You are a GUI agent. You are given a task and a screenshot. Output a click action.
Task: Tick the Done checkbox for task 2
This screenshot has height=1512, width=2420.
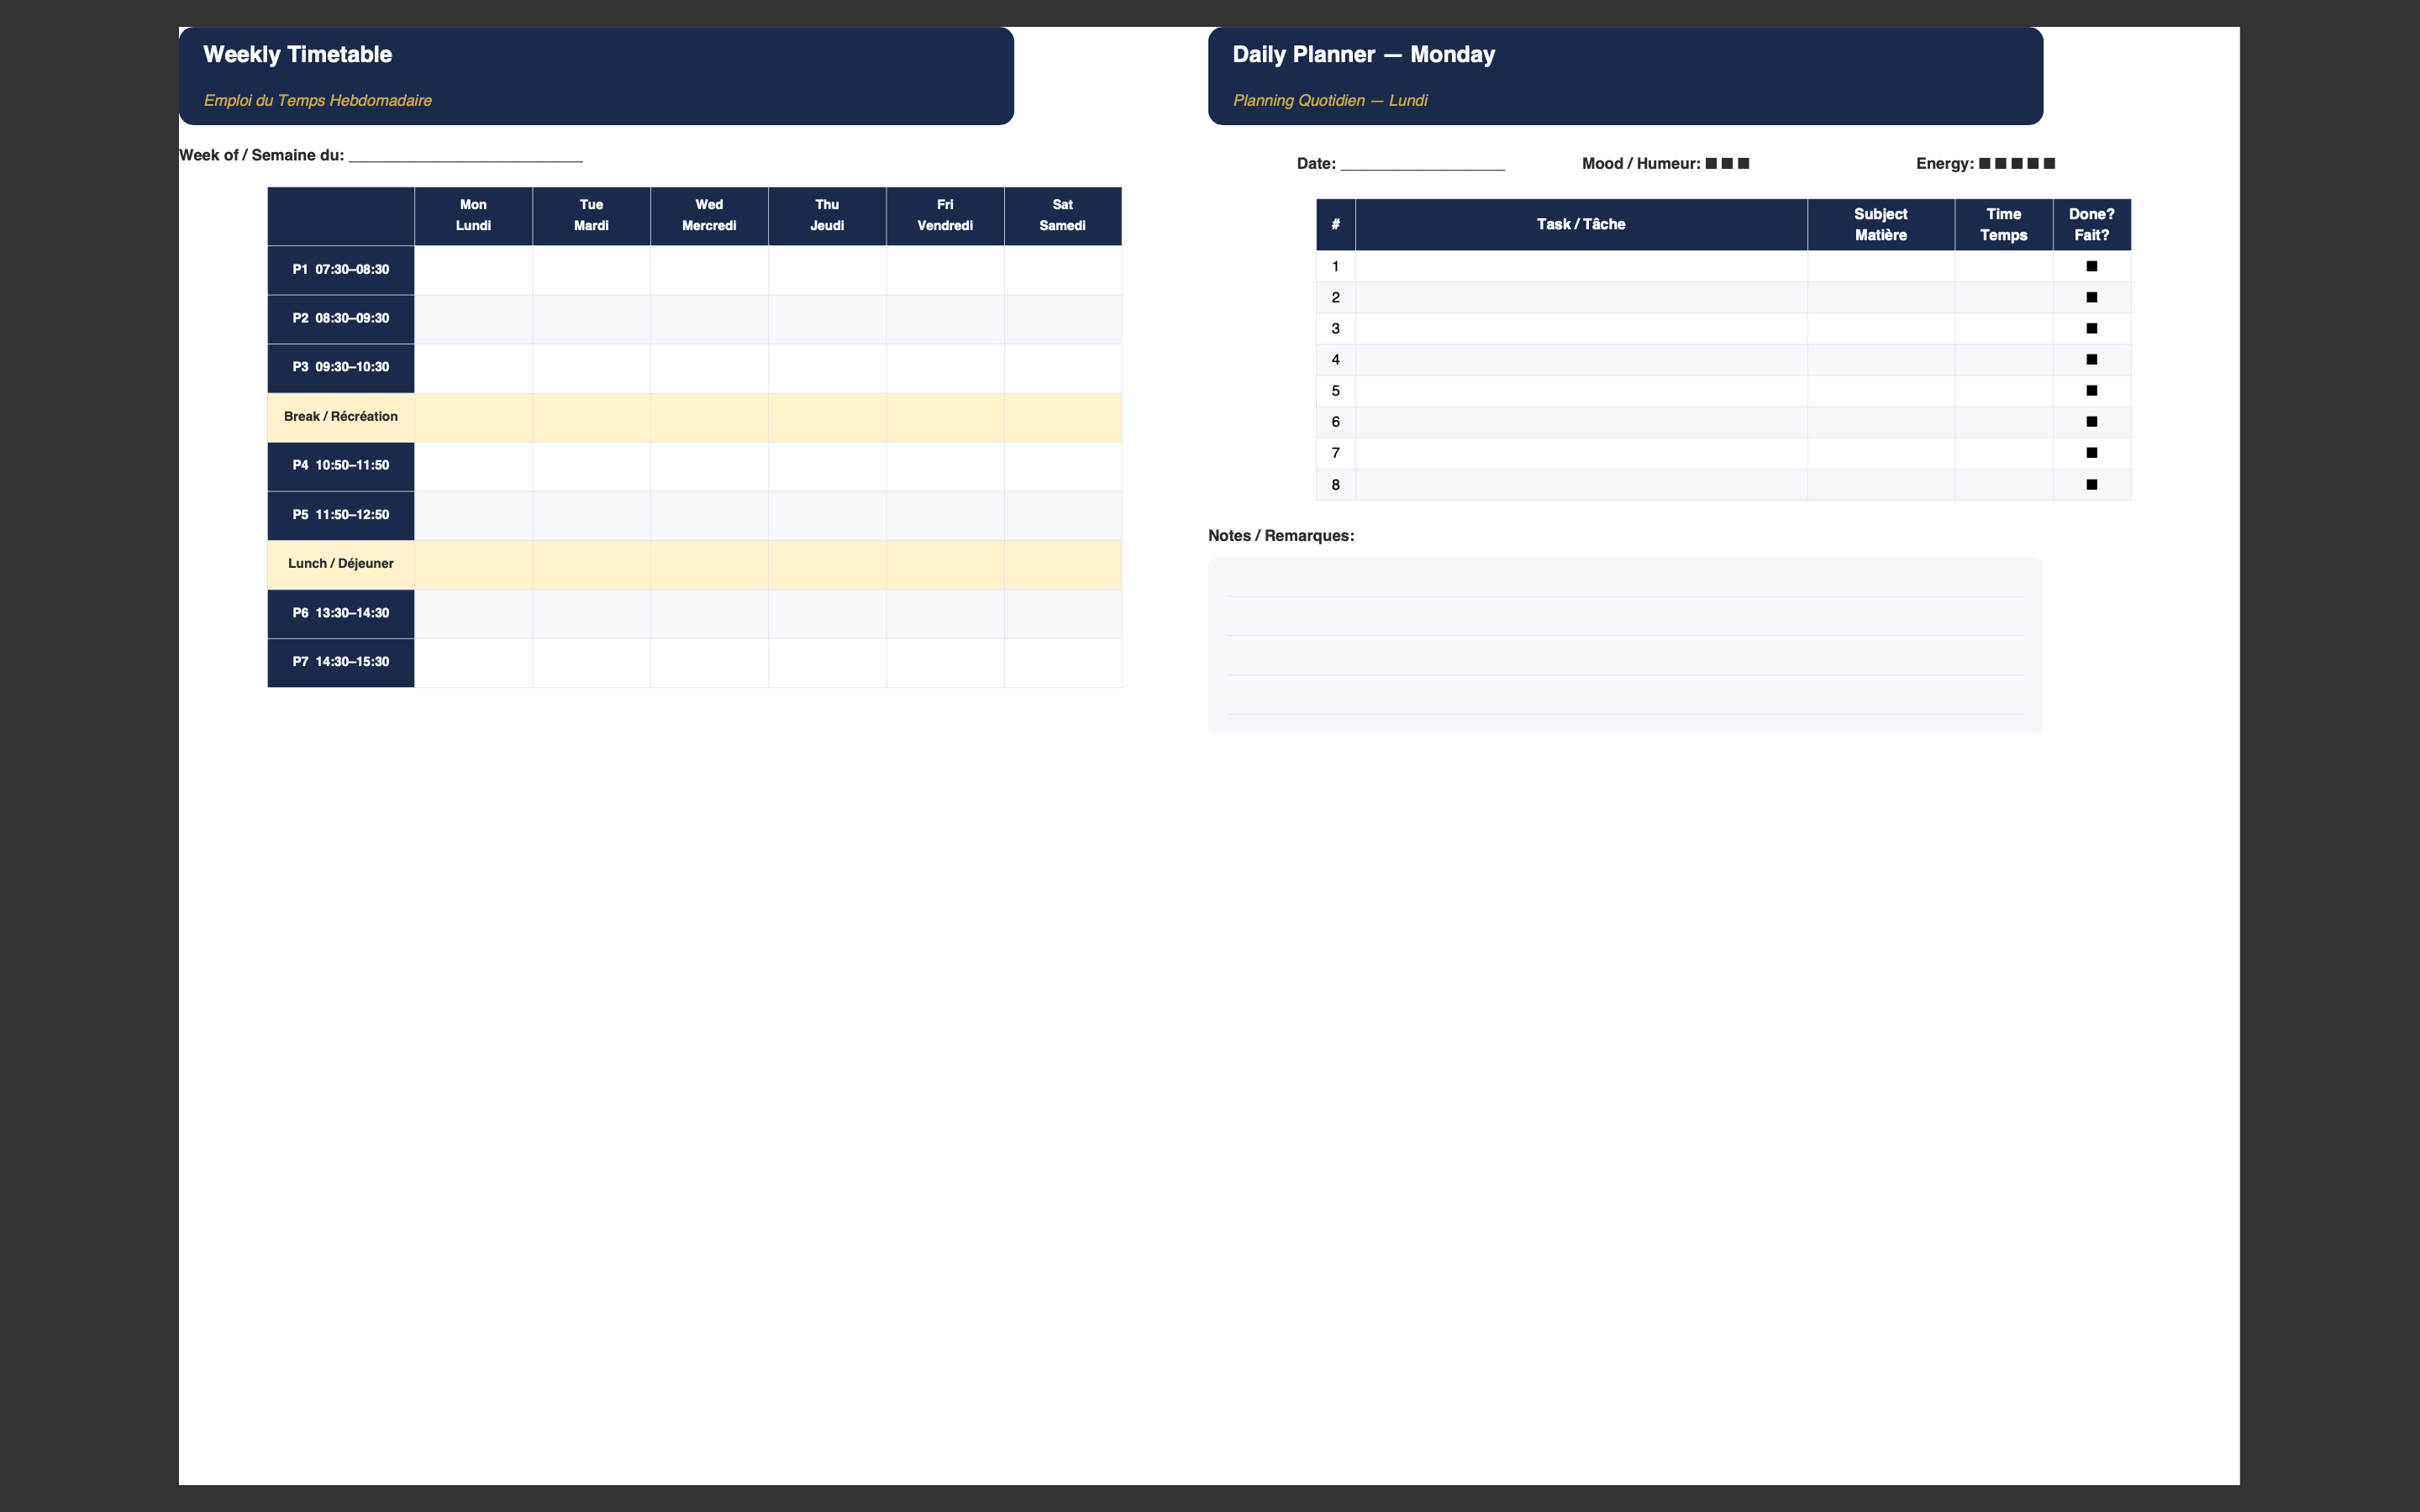[x=2091, y=297]
